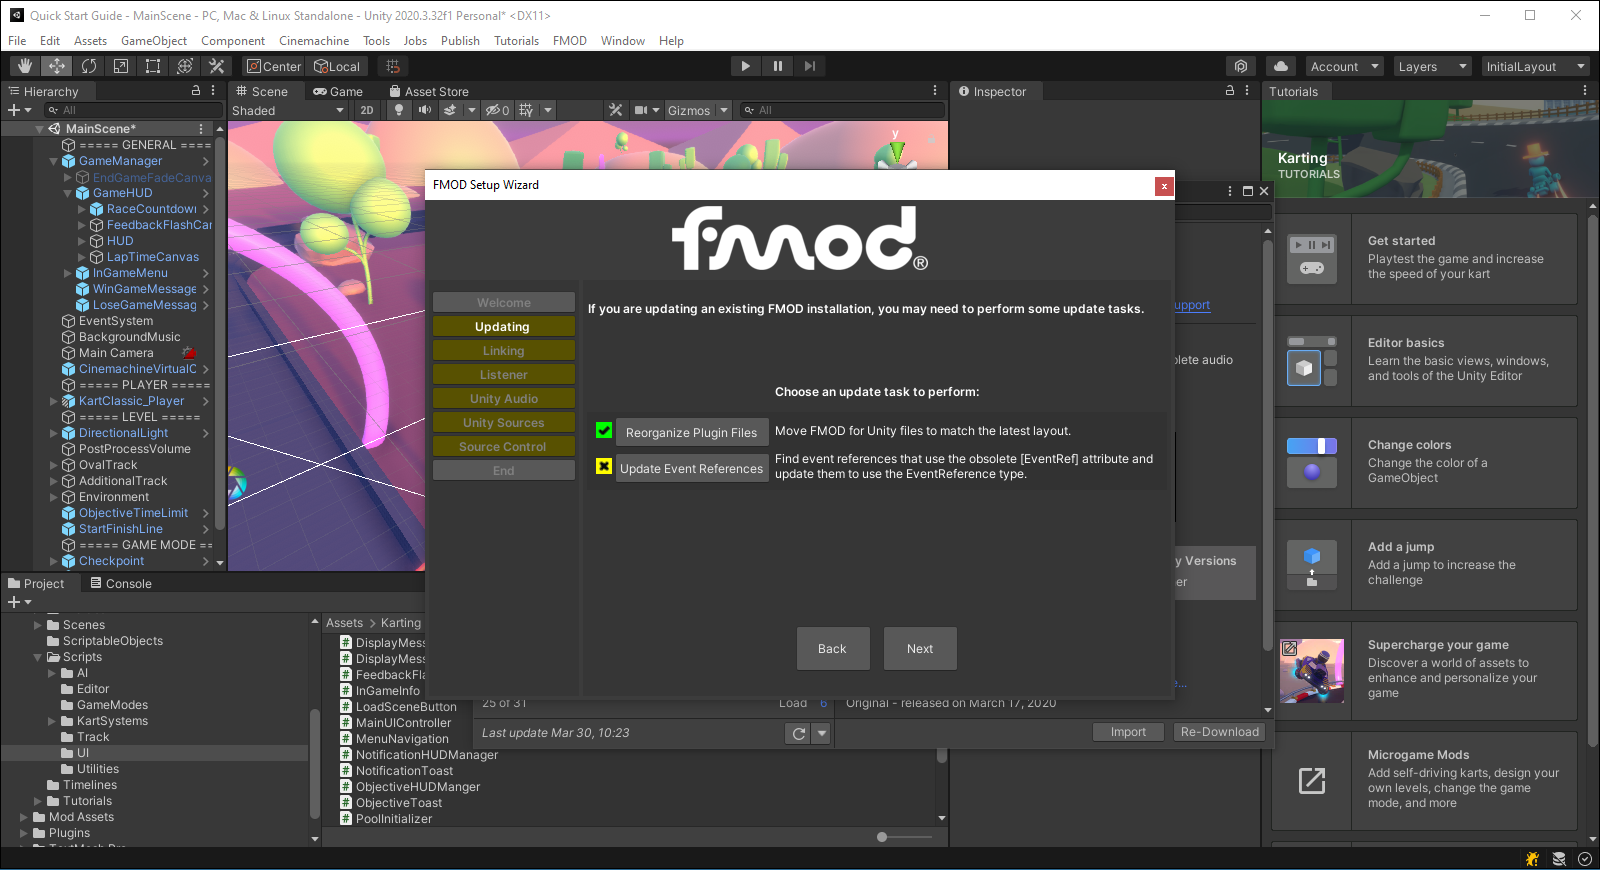The width and height of the screenshot is (1600, 870).
Task: Select the Hand tool in toolbar
Action: point(25,66)
